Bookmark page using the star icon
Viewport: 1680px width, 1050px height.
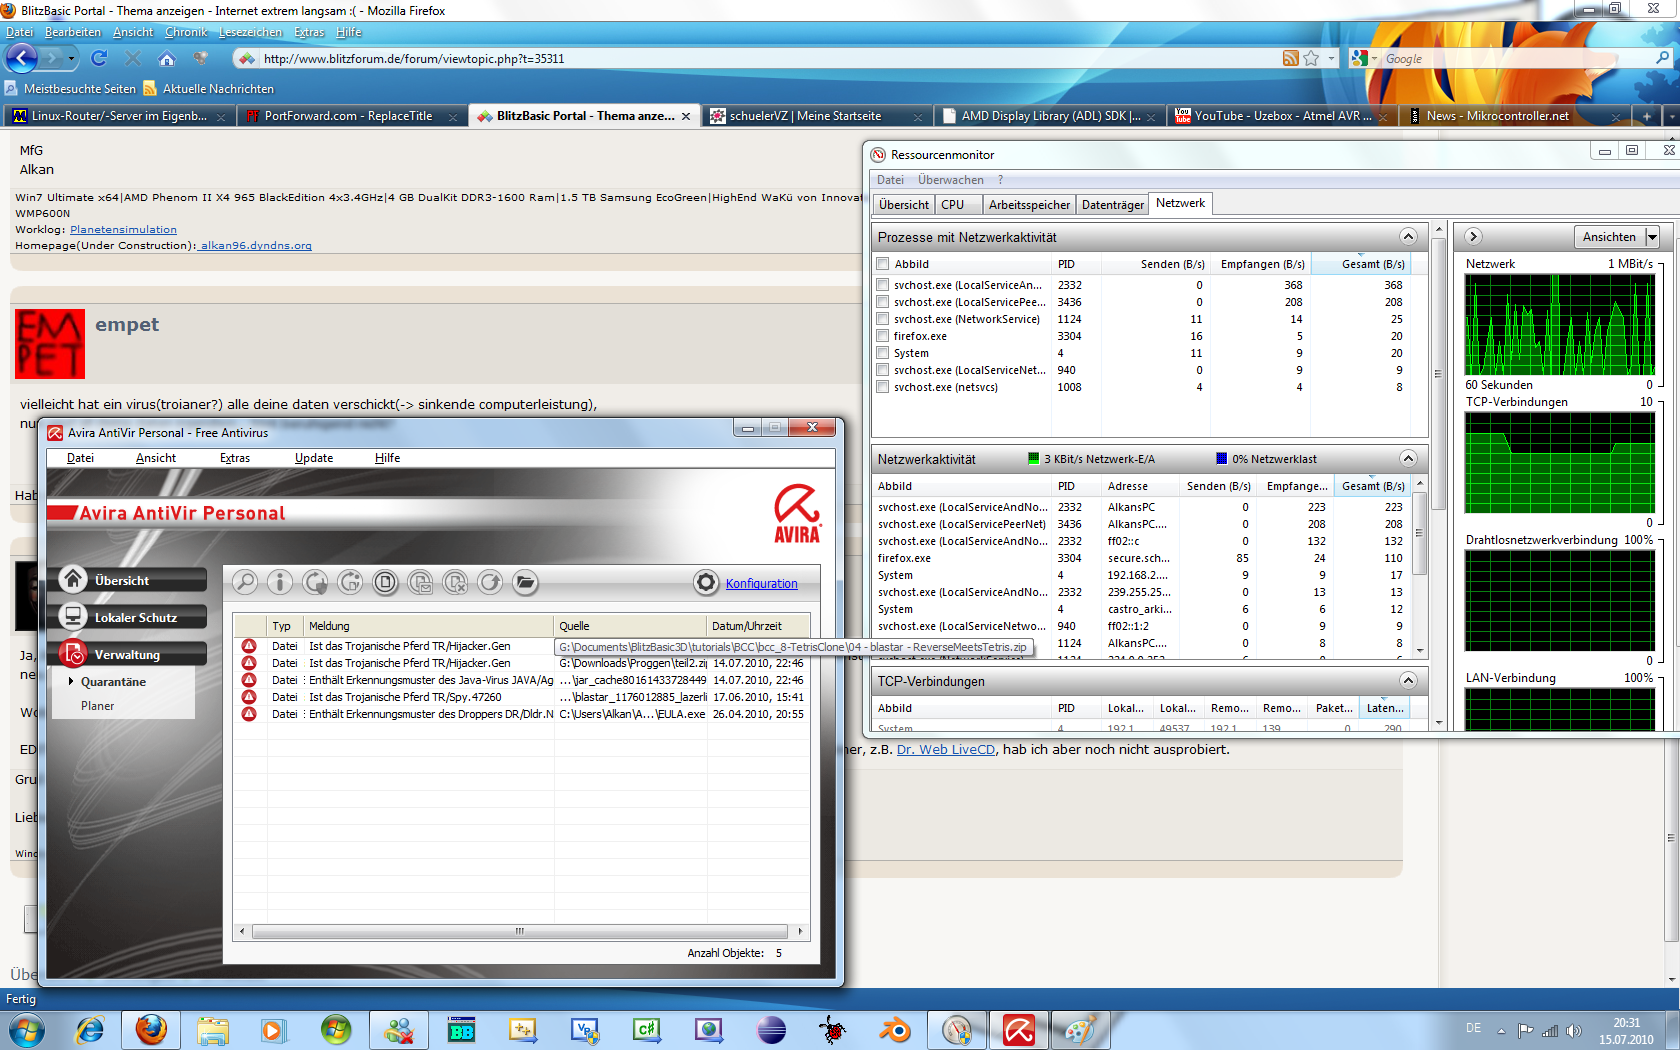[1311, 59]
